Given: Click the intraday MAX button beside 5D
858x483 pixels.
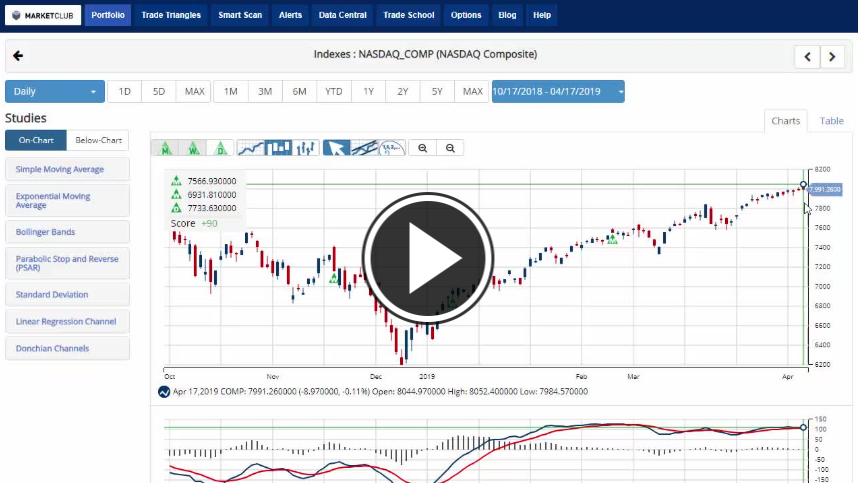Looking at the screenshot, I should click(x=194, y=91).
